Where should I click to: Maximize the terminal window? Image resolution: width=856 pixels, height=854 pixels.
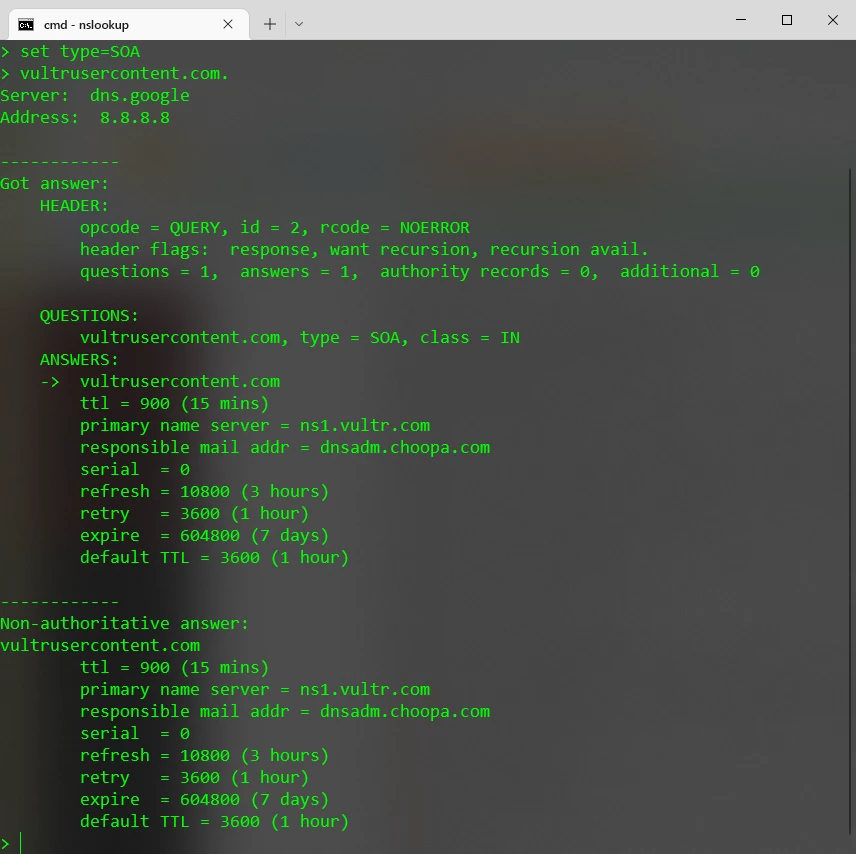pyautogui.click(x=787, y=20)
